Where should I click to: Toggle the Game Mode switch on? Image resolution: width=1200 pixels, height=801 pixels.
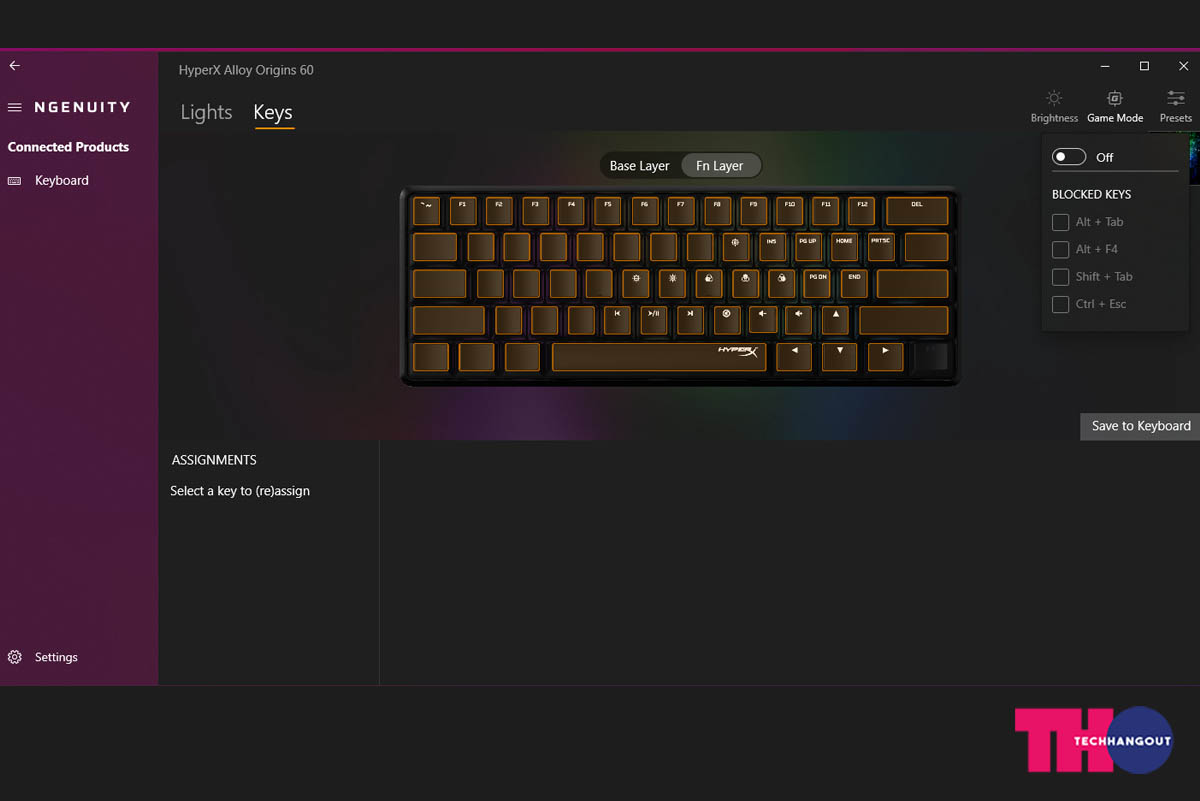click(1069, 157)
